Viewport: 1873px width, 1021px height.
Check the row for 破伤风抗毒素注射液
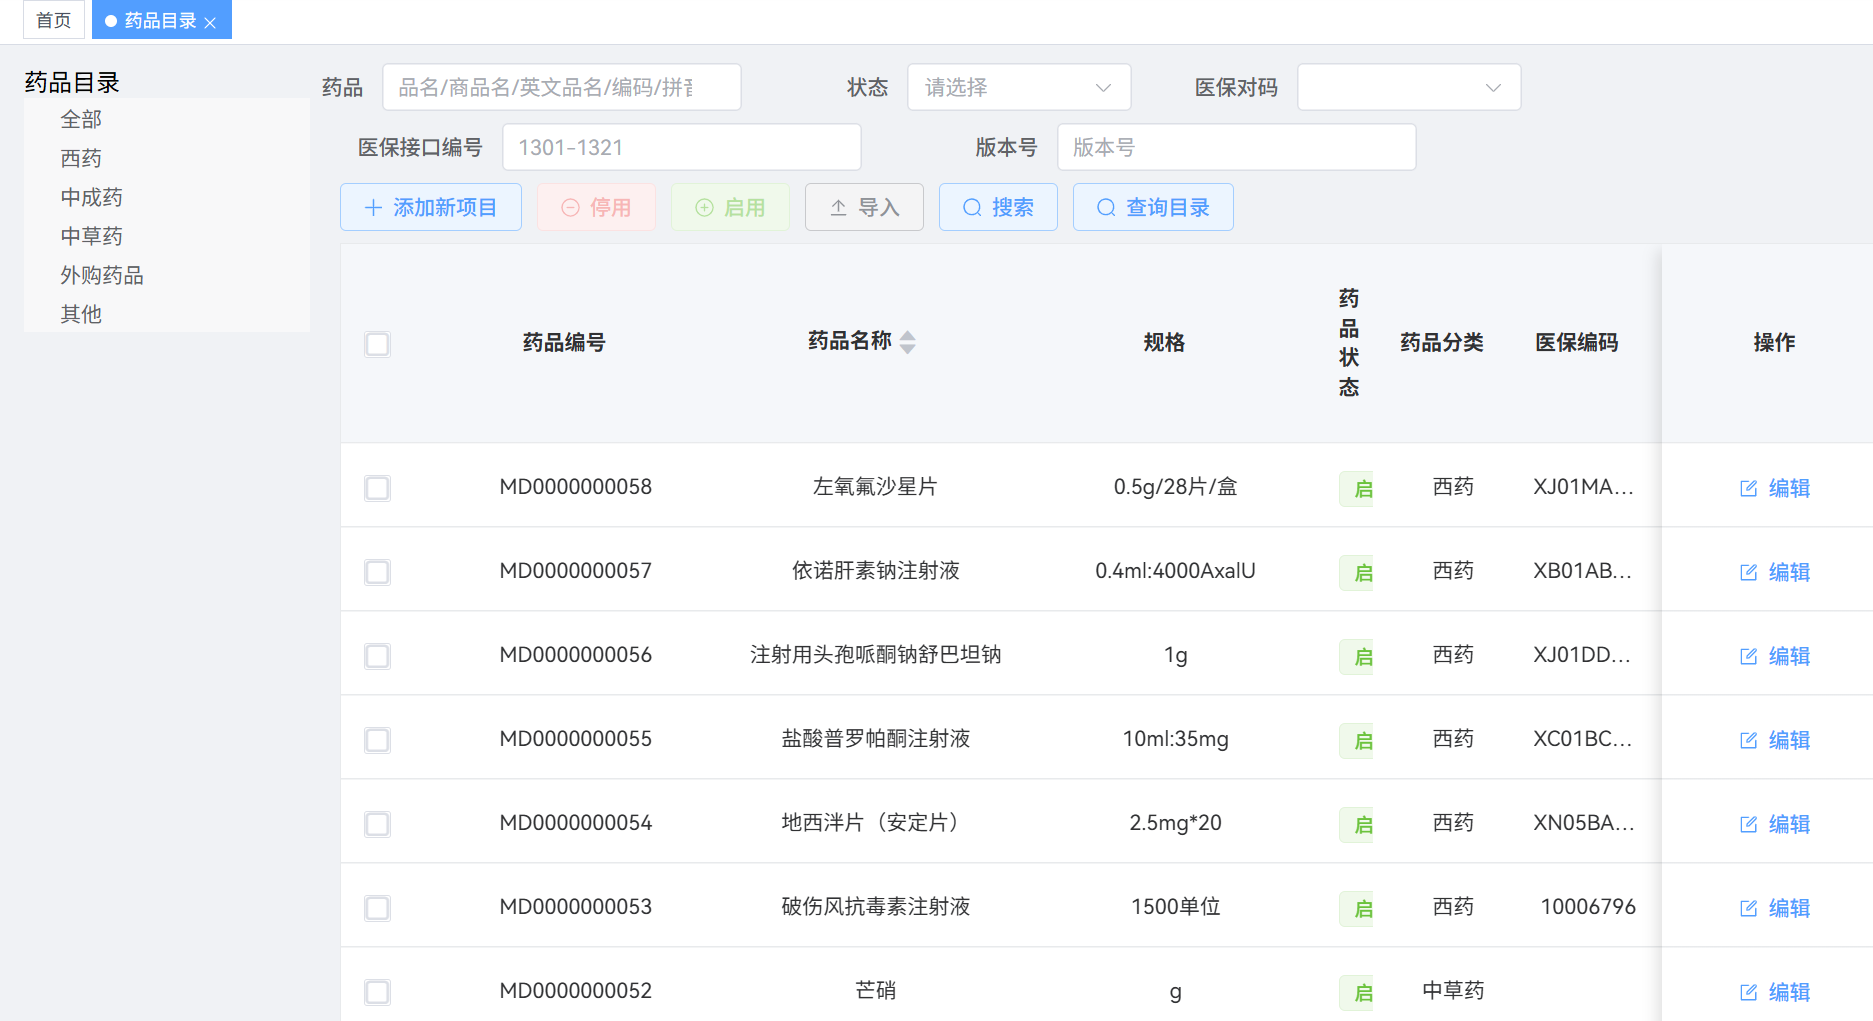tap(377, 908)
